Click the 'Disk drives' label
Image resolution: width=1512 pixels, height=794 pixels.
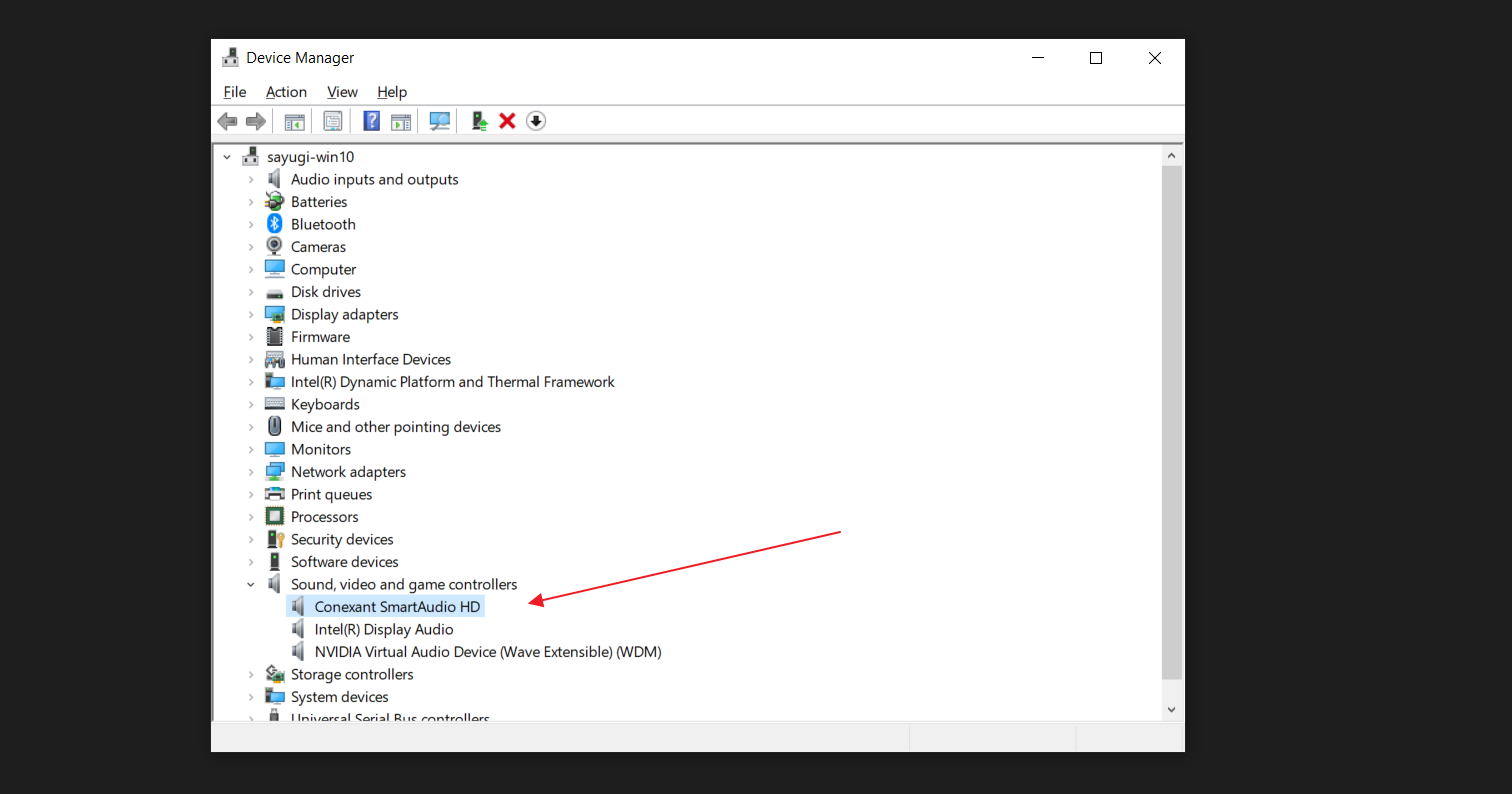326,292
